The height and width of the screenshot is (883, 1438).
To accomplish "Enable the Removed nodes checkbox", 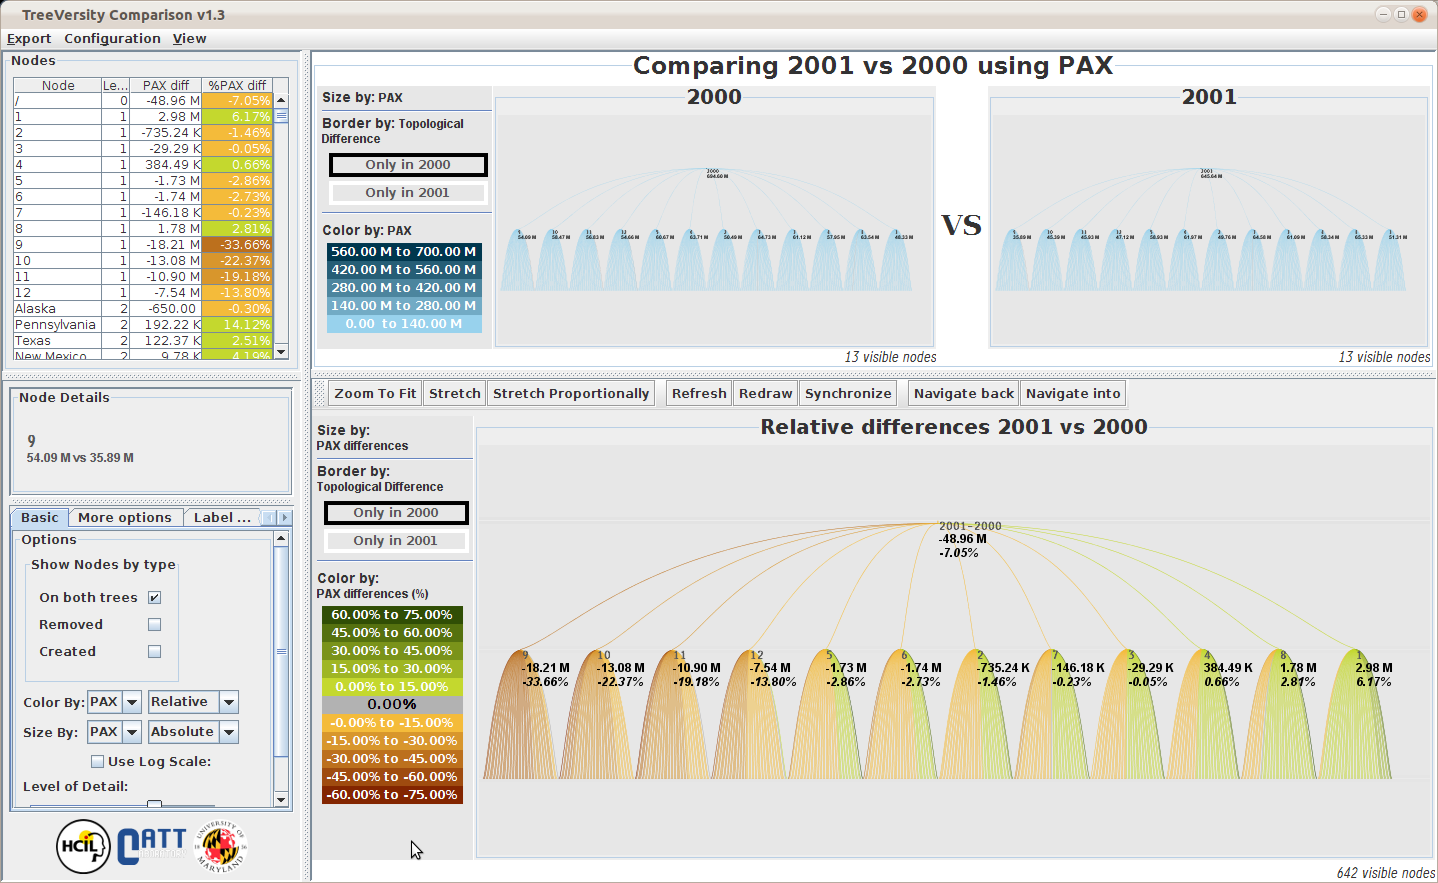I will (x=154, y=624).
